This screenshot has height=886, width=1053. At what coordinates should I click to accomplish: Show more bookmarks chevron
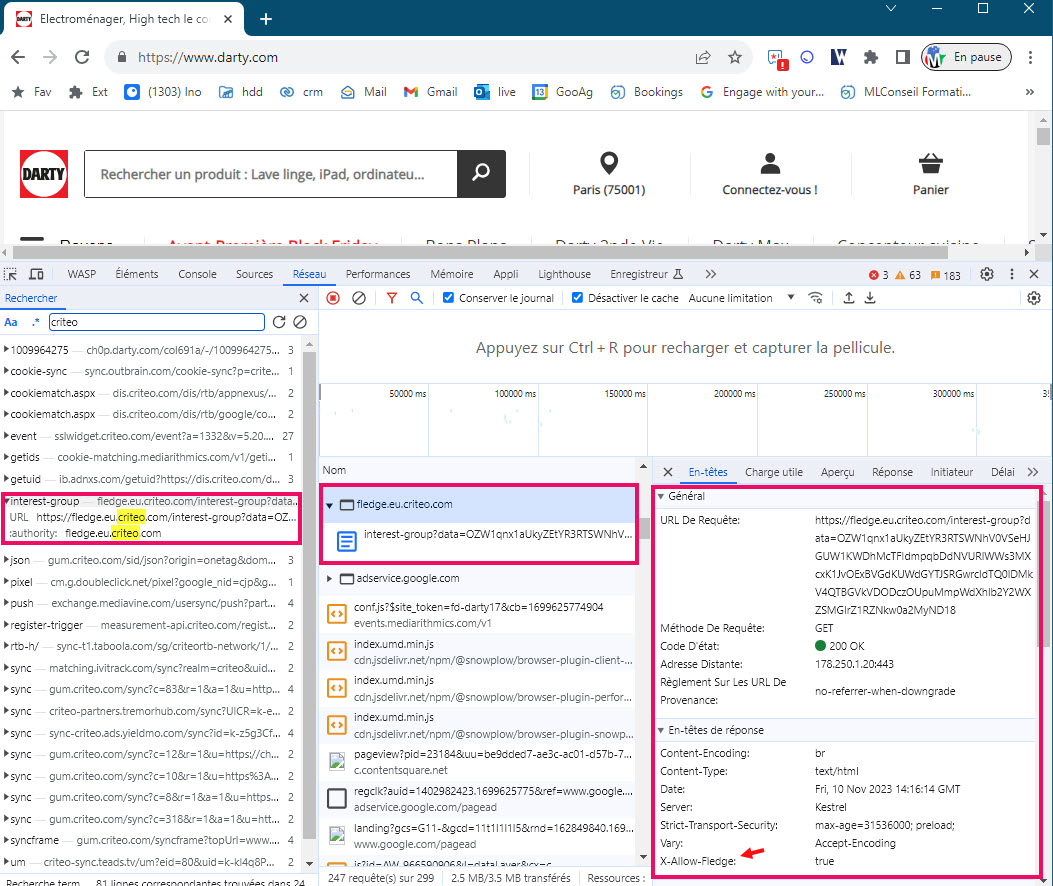(1029, 92)
